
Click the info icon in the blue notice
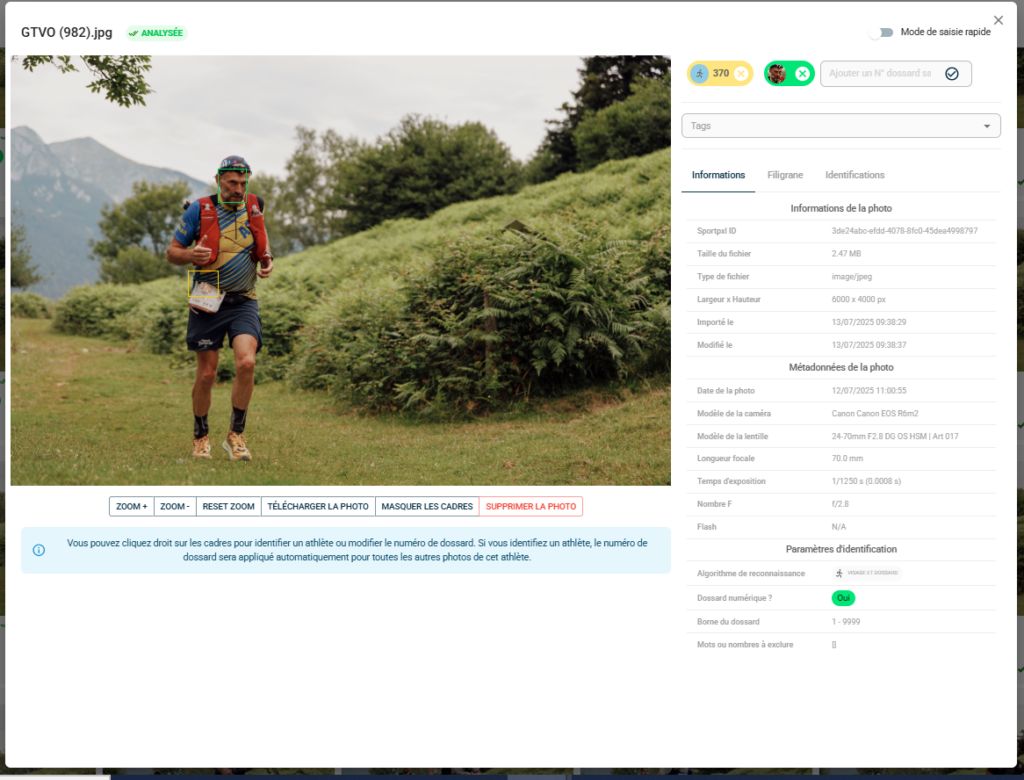click(39, 550)
